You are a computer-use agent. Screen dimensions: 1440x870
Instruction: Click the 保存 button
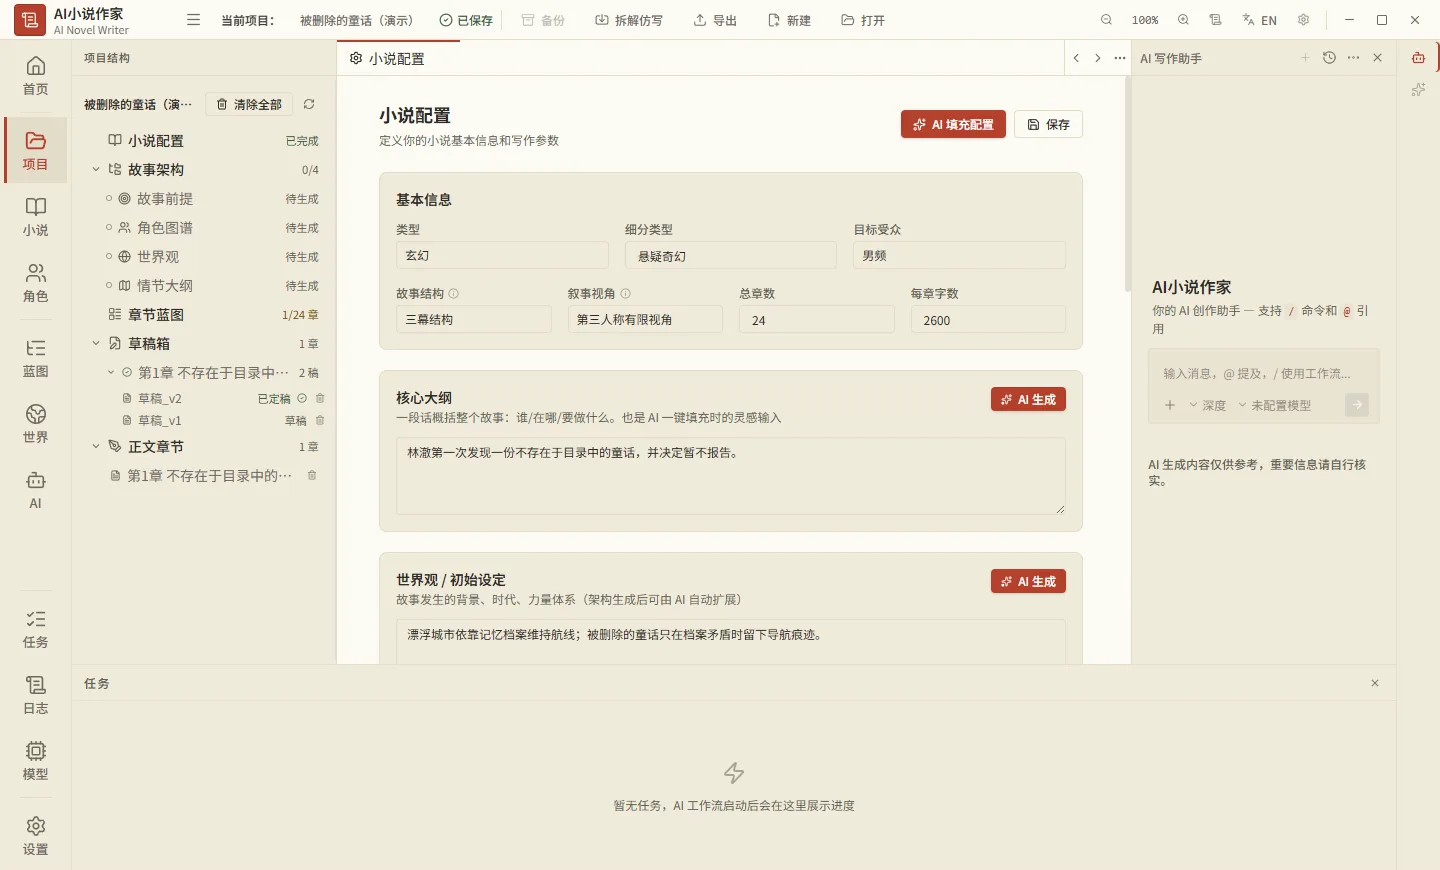pos(1049,124)
